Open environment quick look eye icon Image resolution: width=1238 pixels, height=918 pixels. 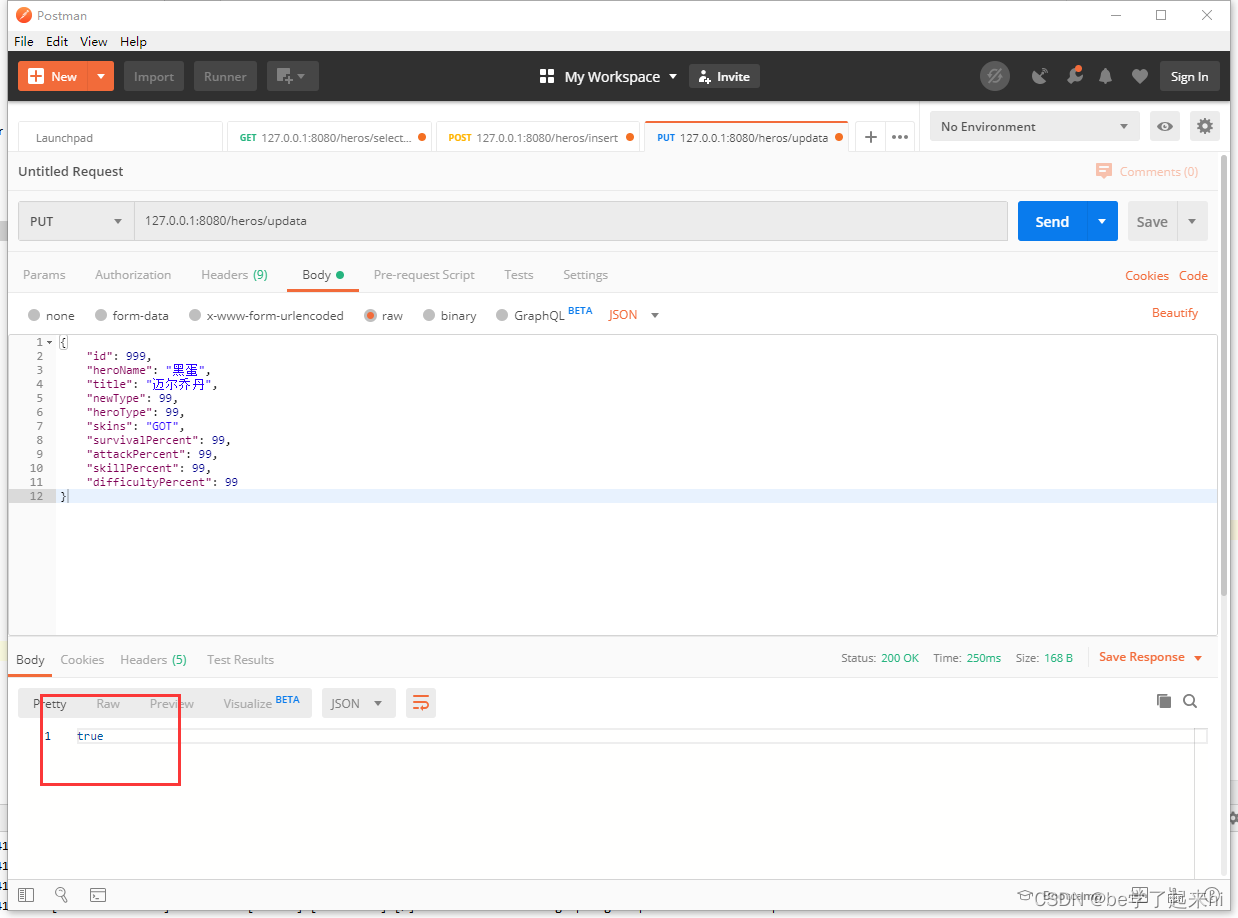click(x=1164, y=127)
